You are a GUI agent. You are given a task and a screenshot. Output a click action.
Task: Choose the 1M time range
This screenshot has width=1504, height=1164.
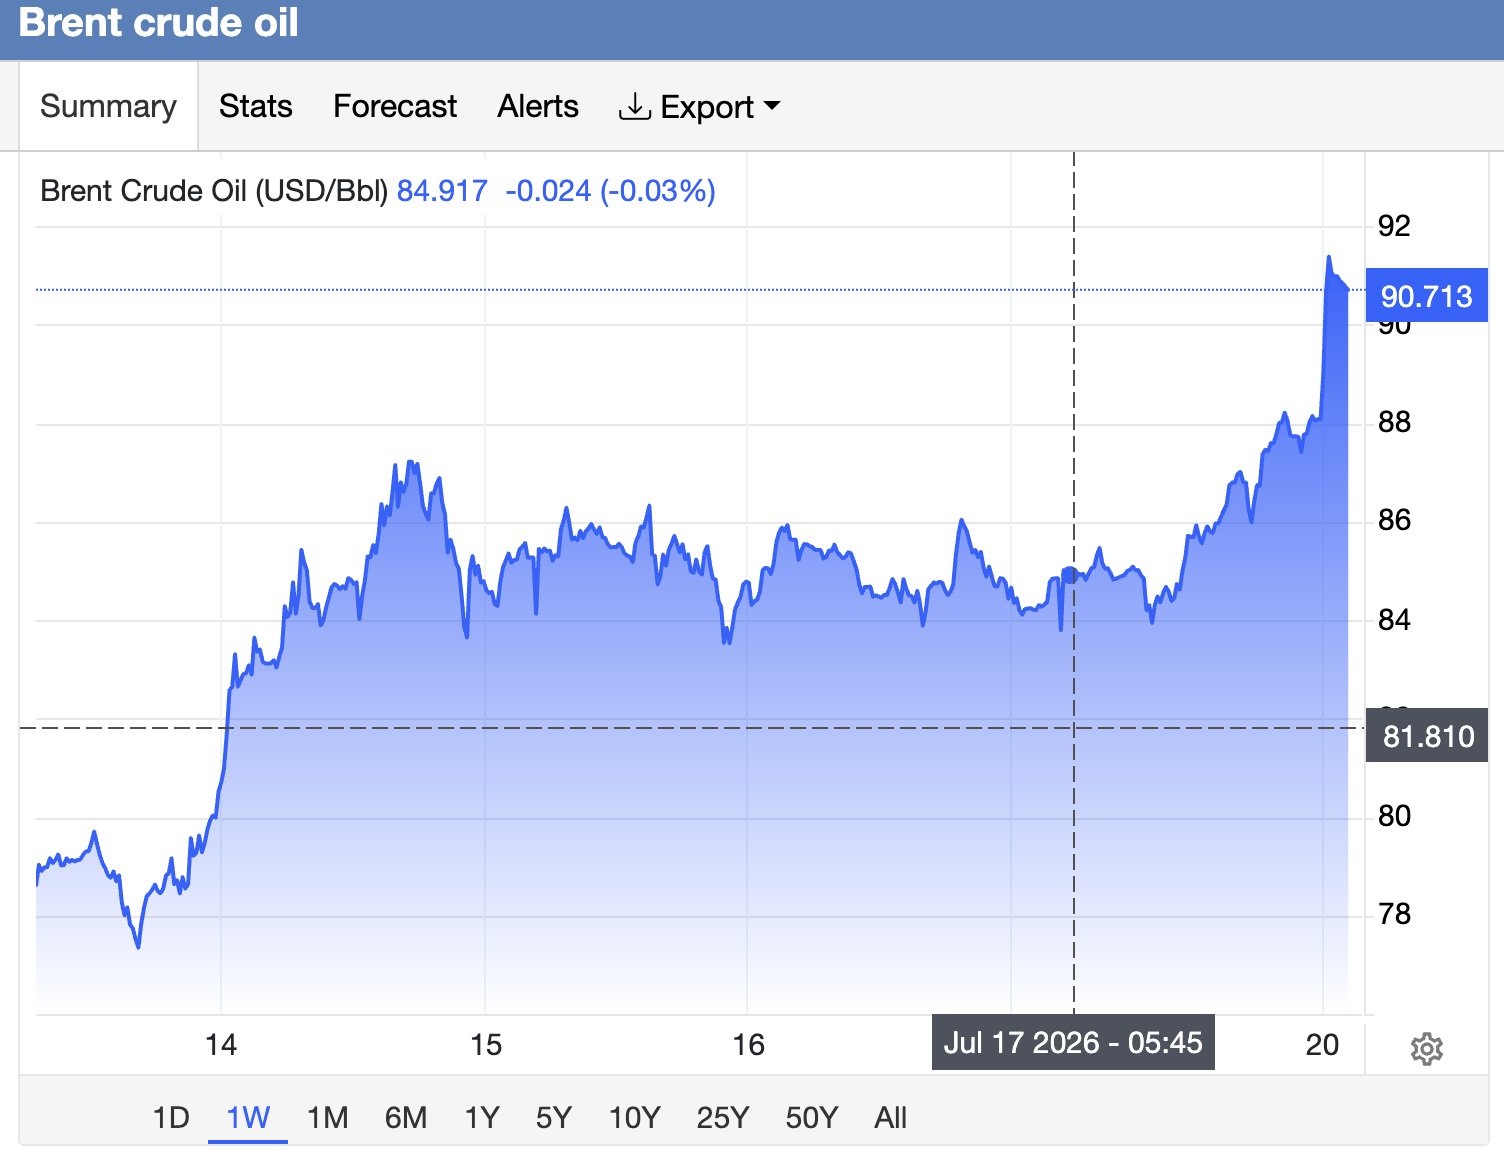tap(327, 1117)
